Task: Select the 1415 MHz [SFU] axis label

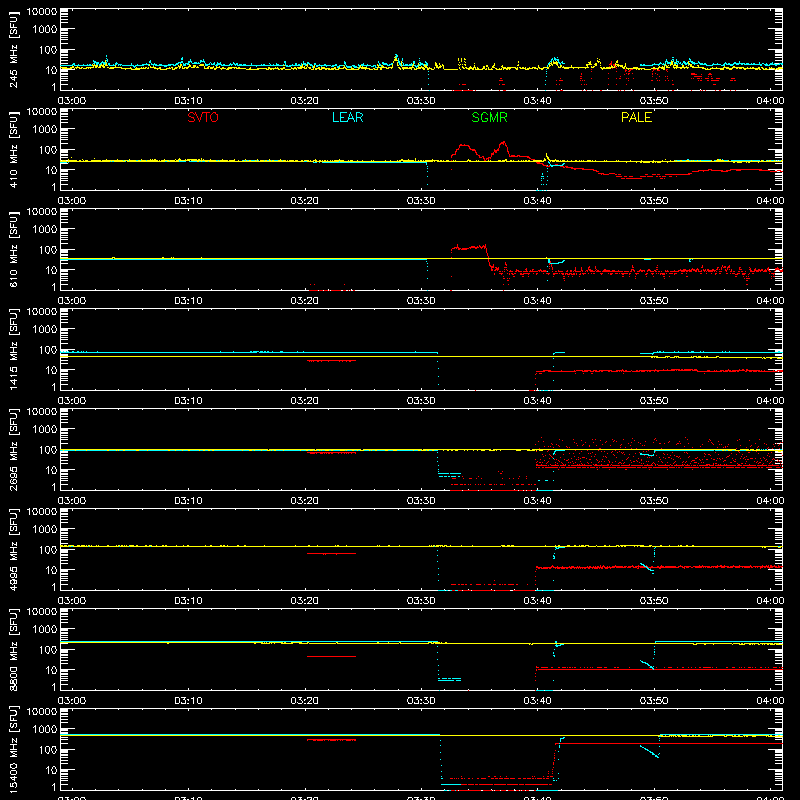Action: click(x=13, y=350)
